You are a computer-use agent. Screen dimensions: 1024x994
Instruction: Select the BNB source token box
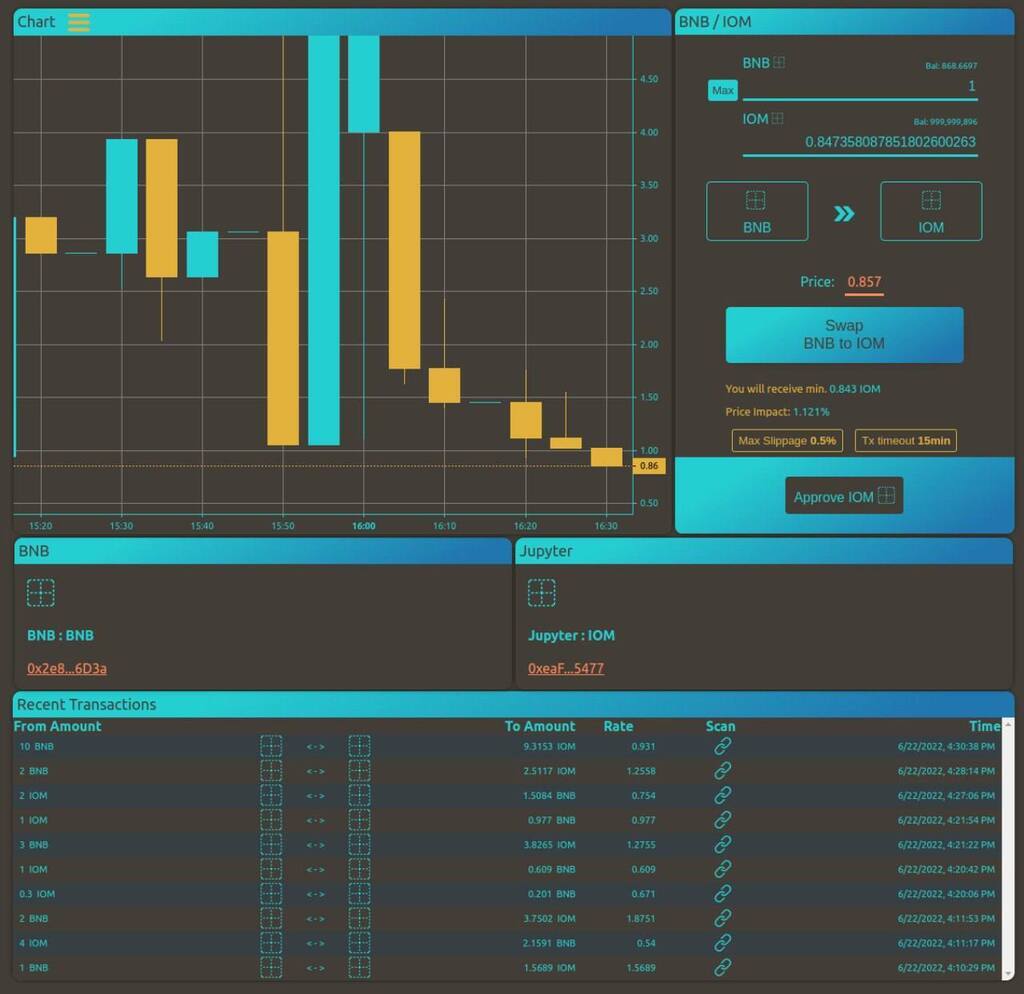(x=757, y=211)
